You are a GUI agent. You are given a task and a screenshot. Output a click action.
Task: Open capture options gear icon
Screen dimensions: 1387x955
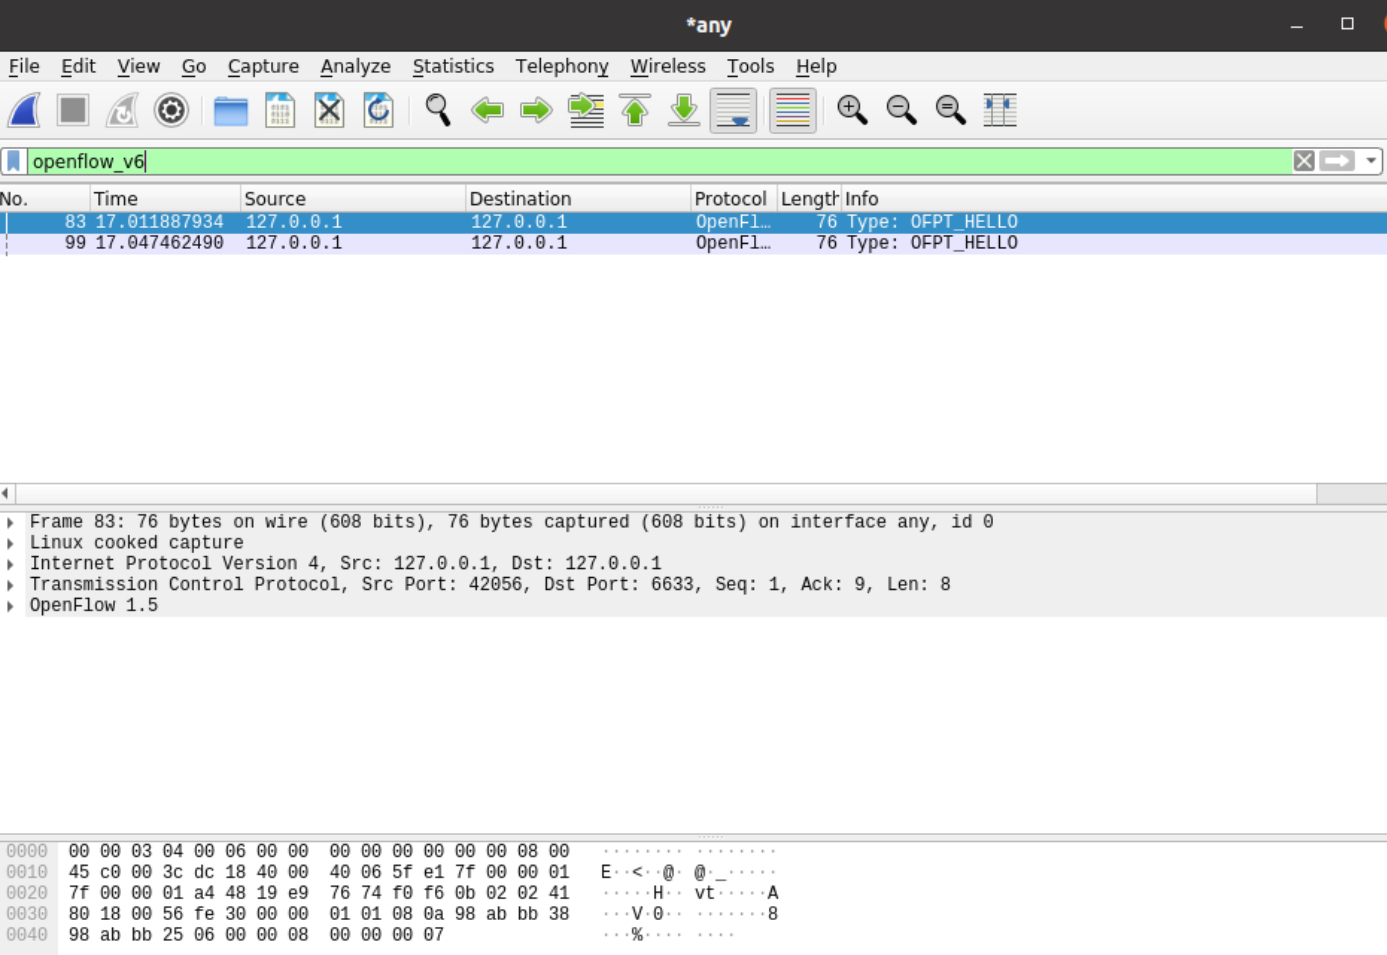171,110
